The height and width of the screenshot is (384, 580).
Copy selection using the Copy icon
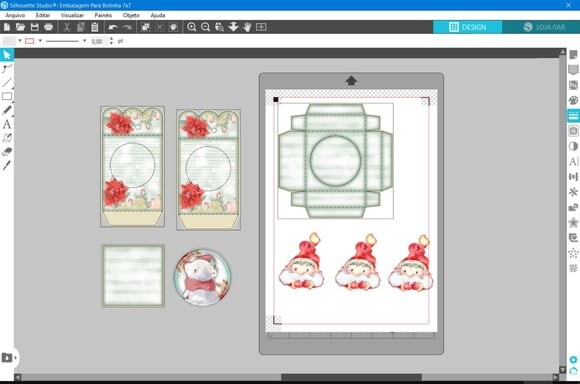tap(81, 27)
